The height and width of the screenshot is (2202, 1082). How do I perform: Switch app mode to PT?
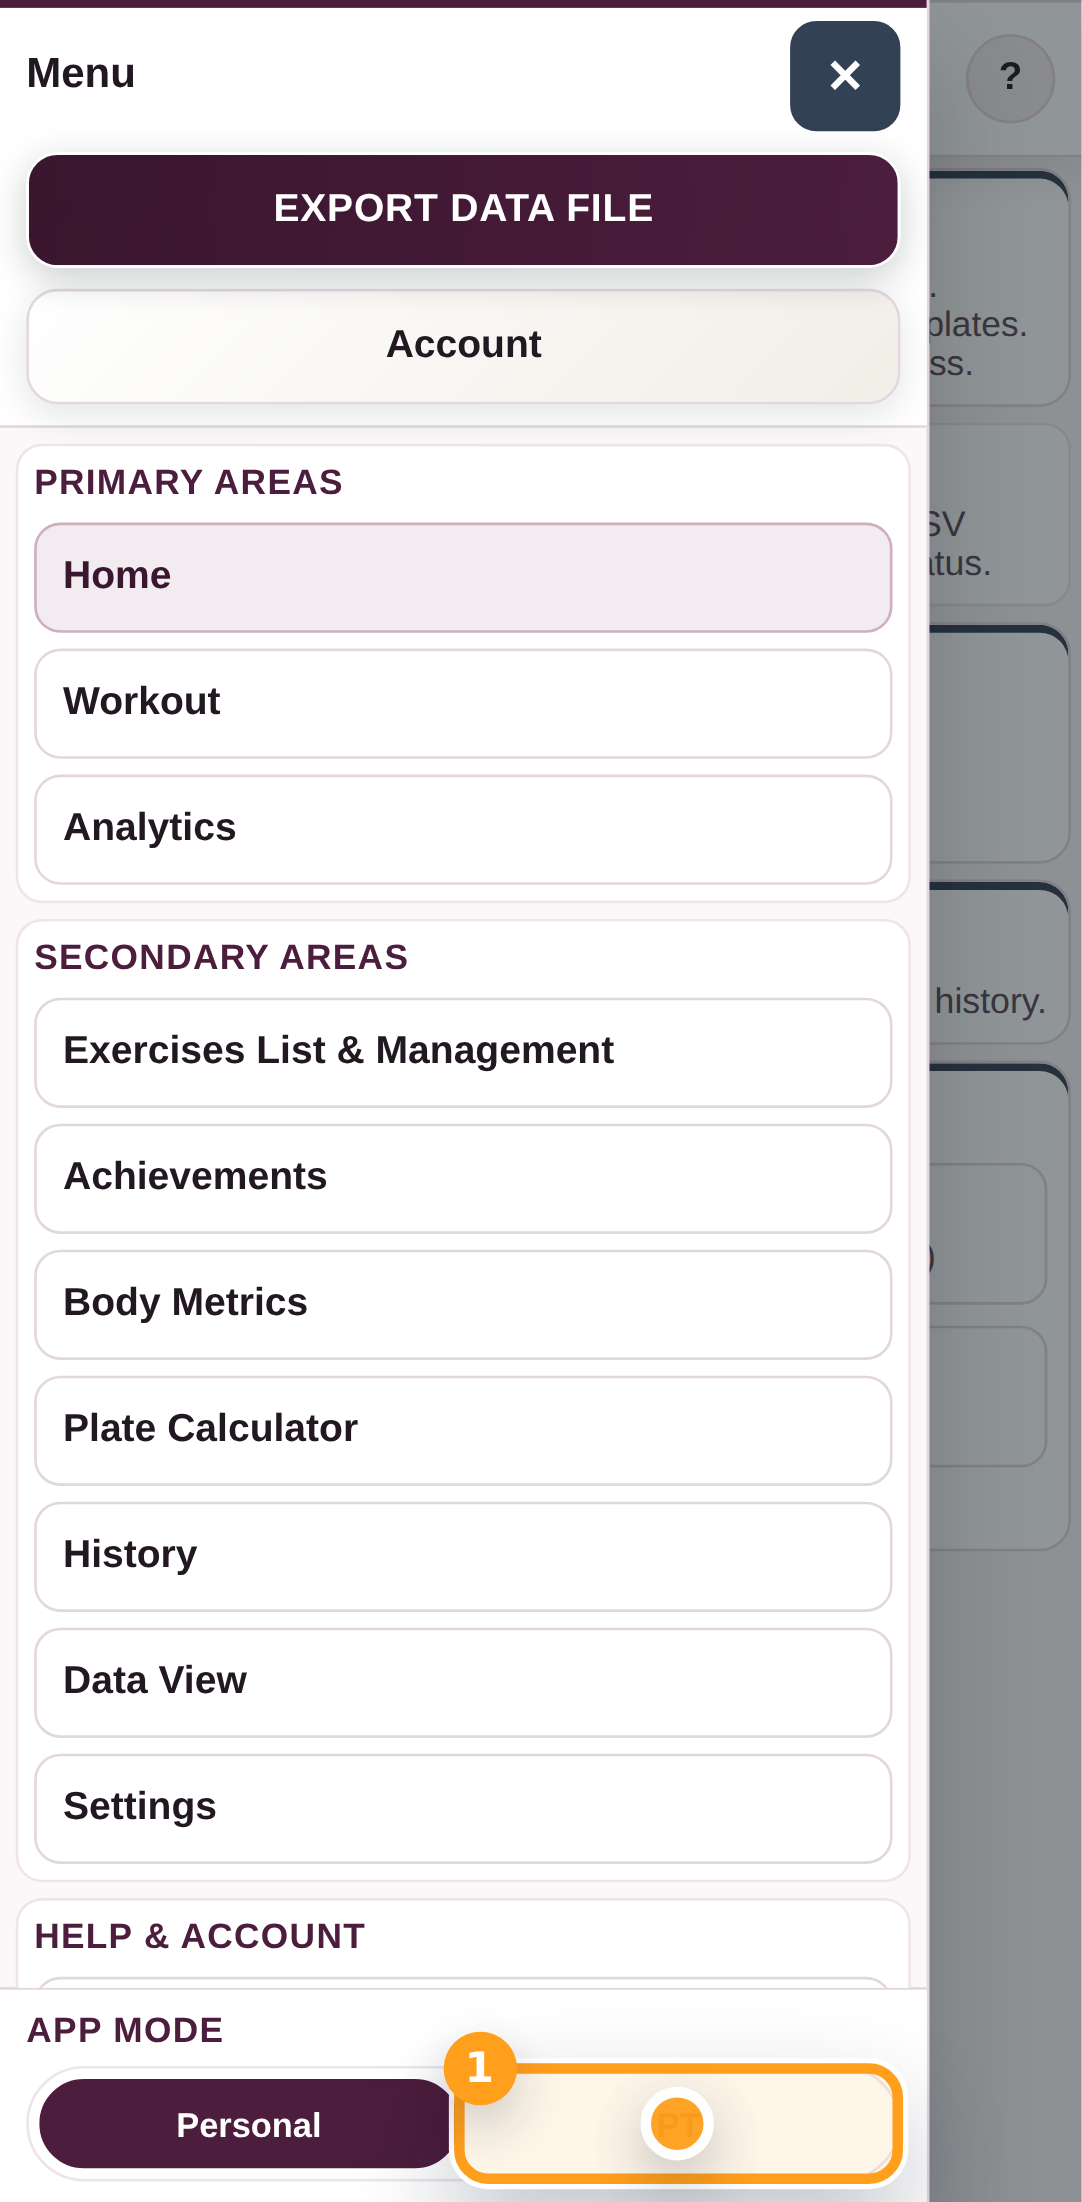pos(678,2124)
